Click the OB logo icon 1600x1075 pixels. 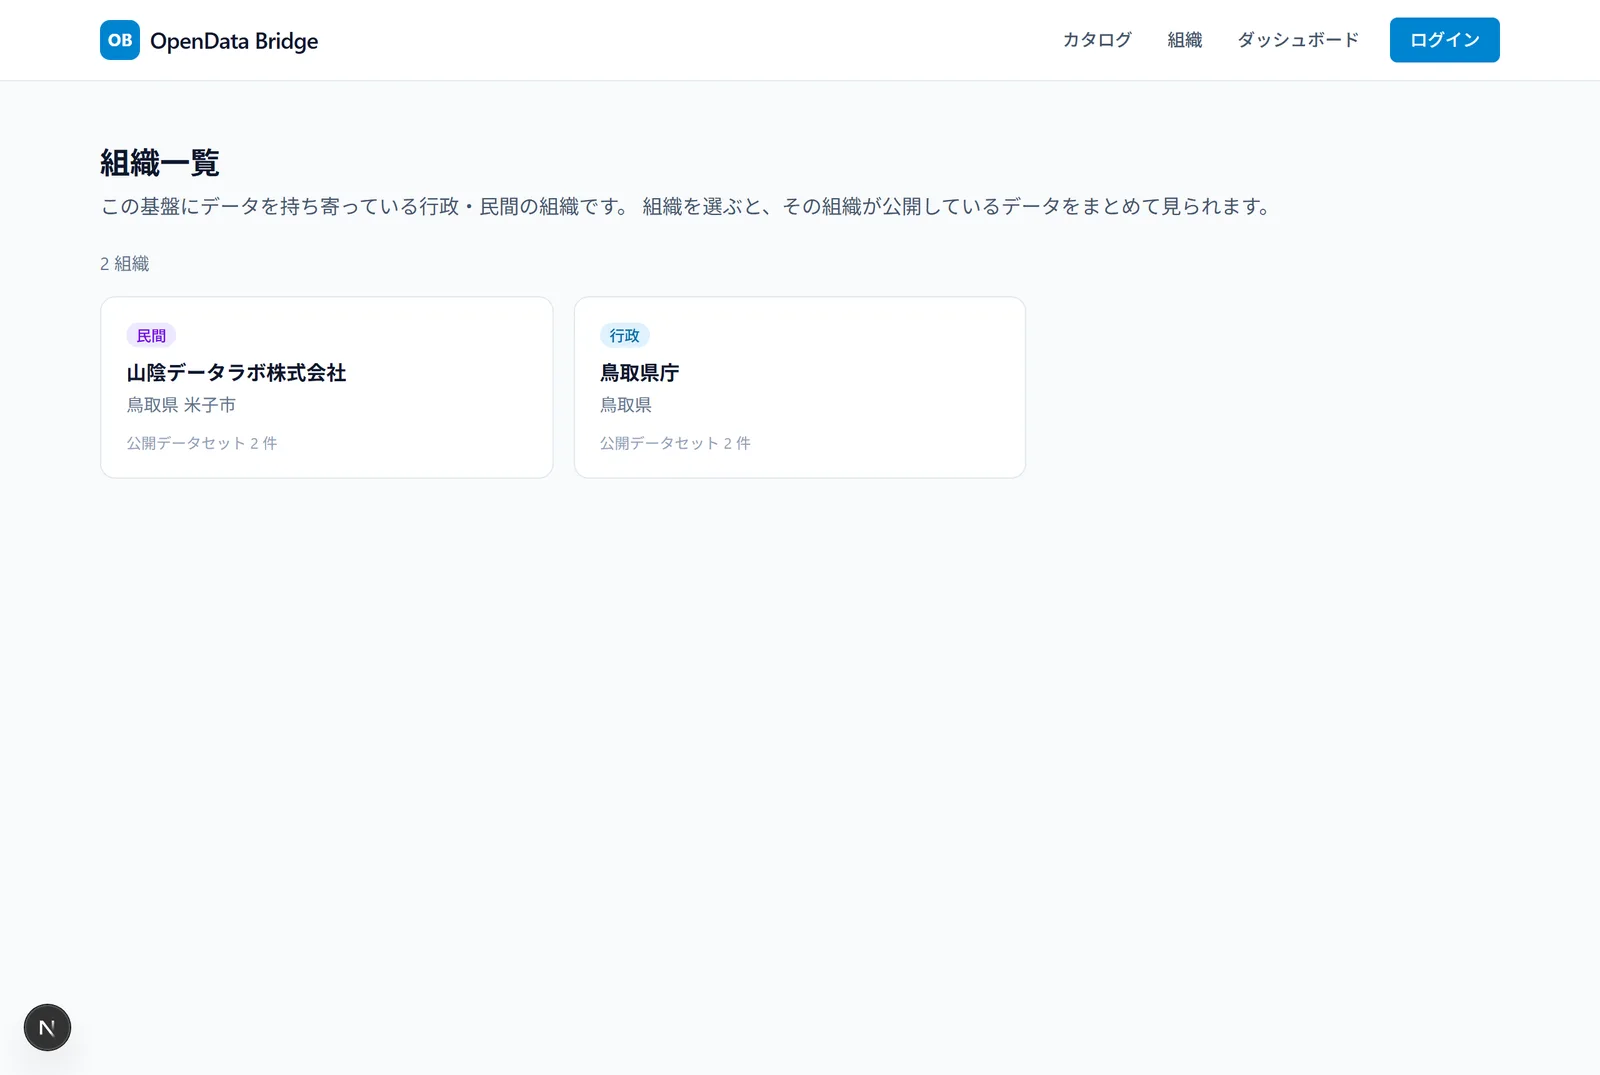(120, 40)
